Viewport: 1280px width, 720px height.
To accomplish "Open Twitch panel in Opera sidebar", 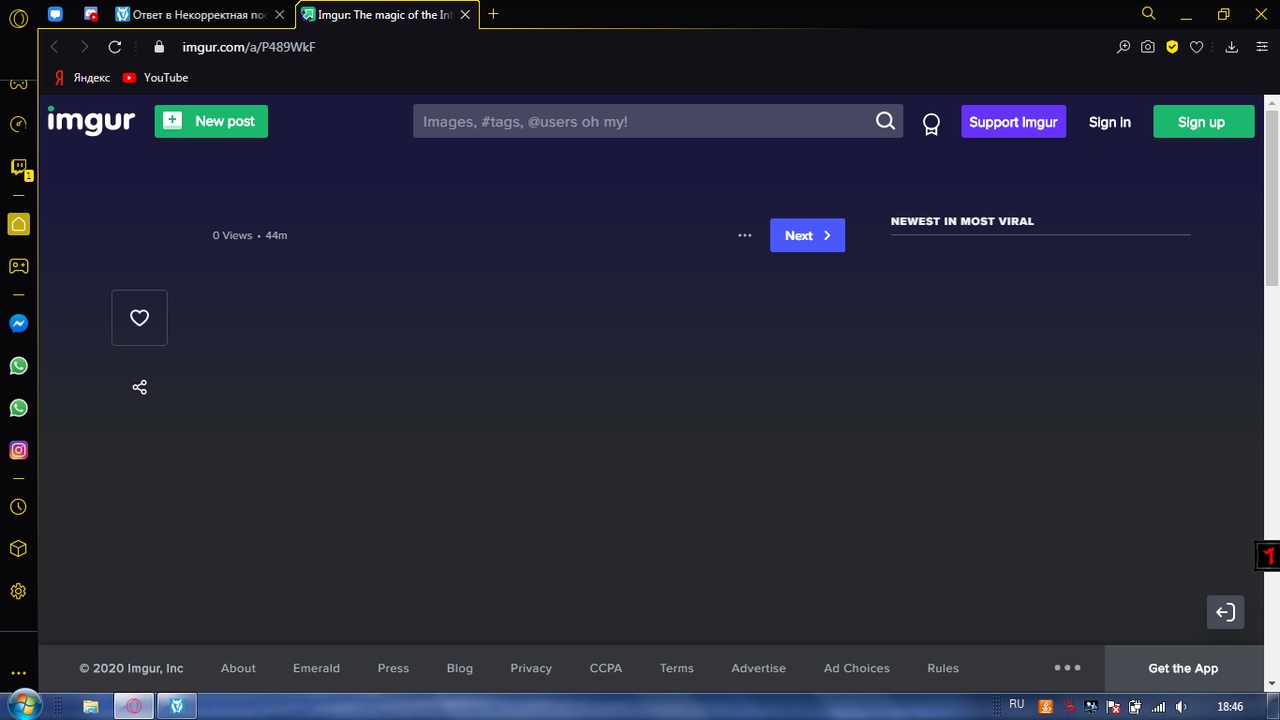I will [18, 167].
